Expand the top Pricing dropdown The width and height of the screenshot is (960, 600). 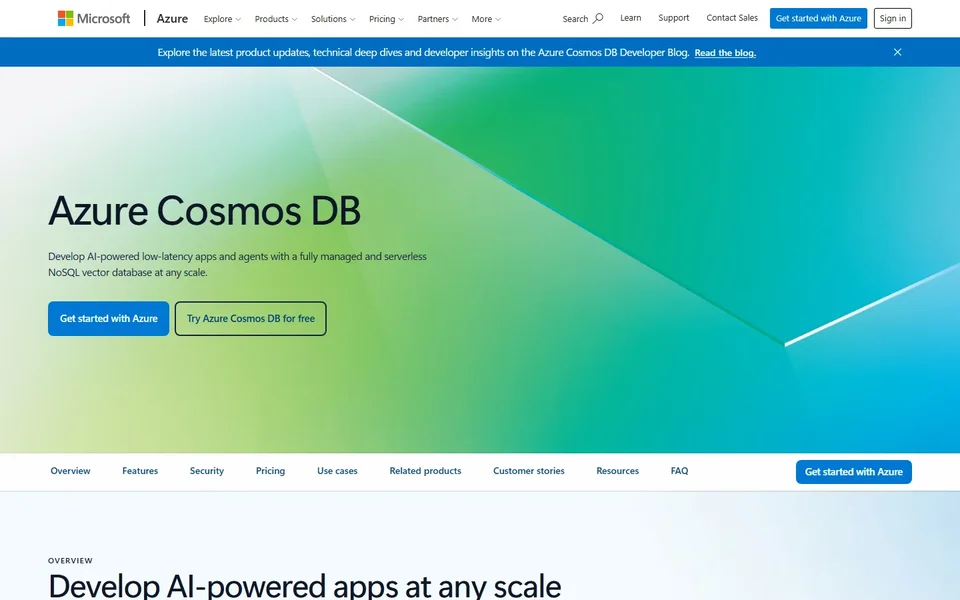pos(386,19)
